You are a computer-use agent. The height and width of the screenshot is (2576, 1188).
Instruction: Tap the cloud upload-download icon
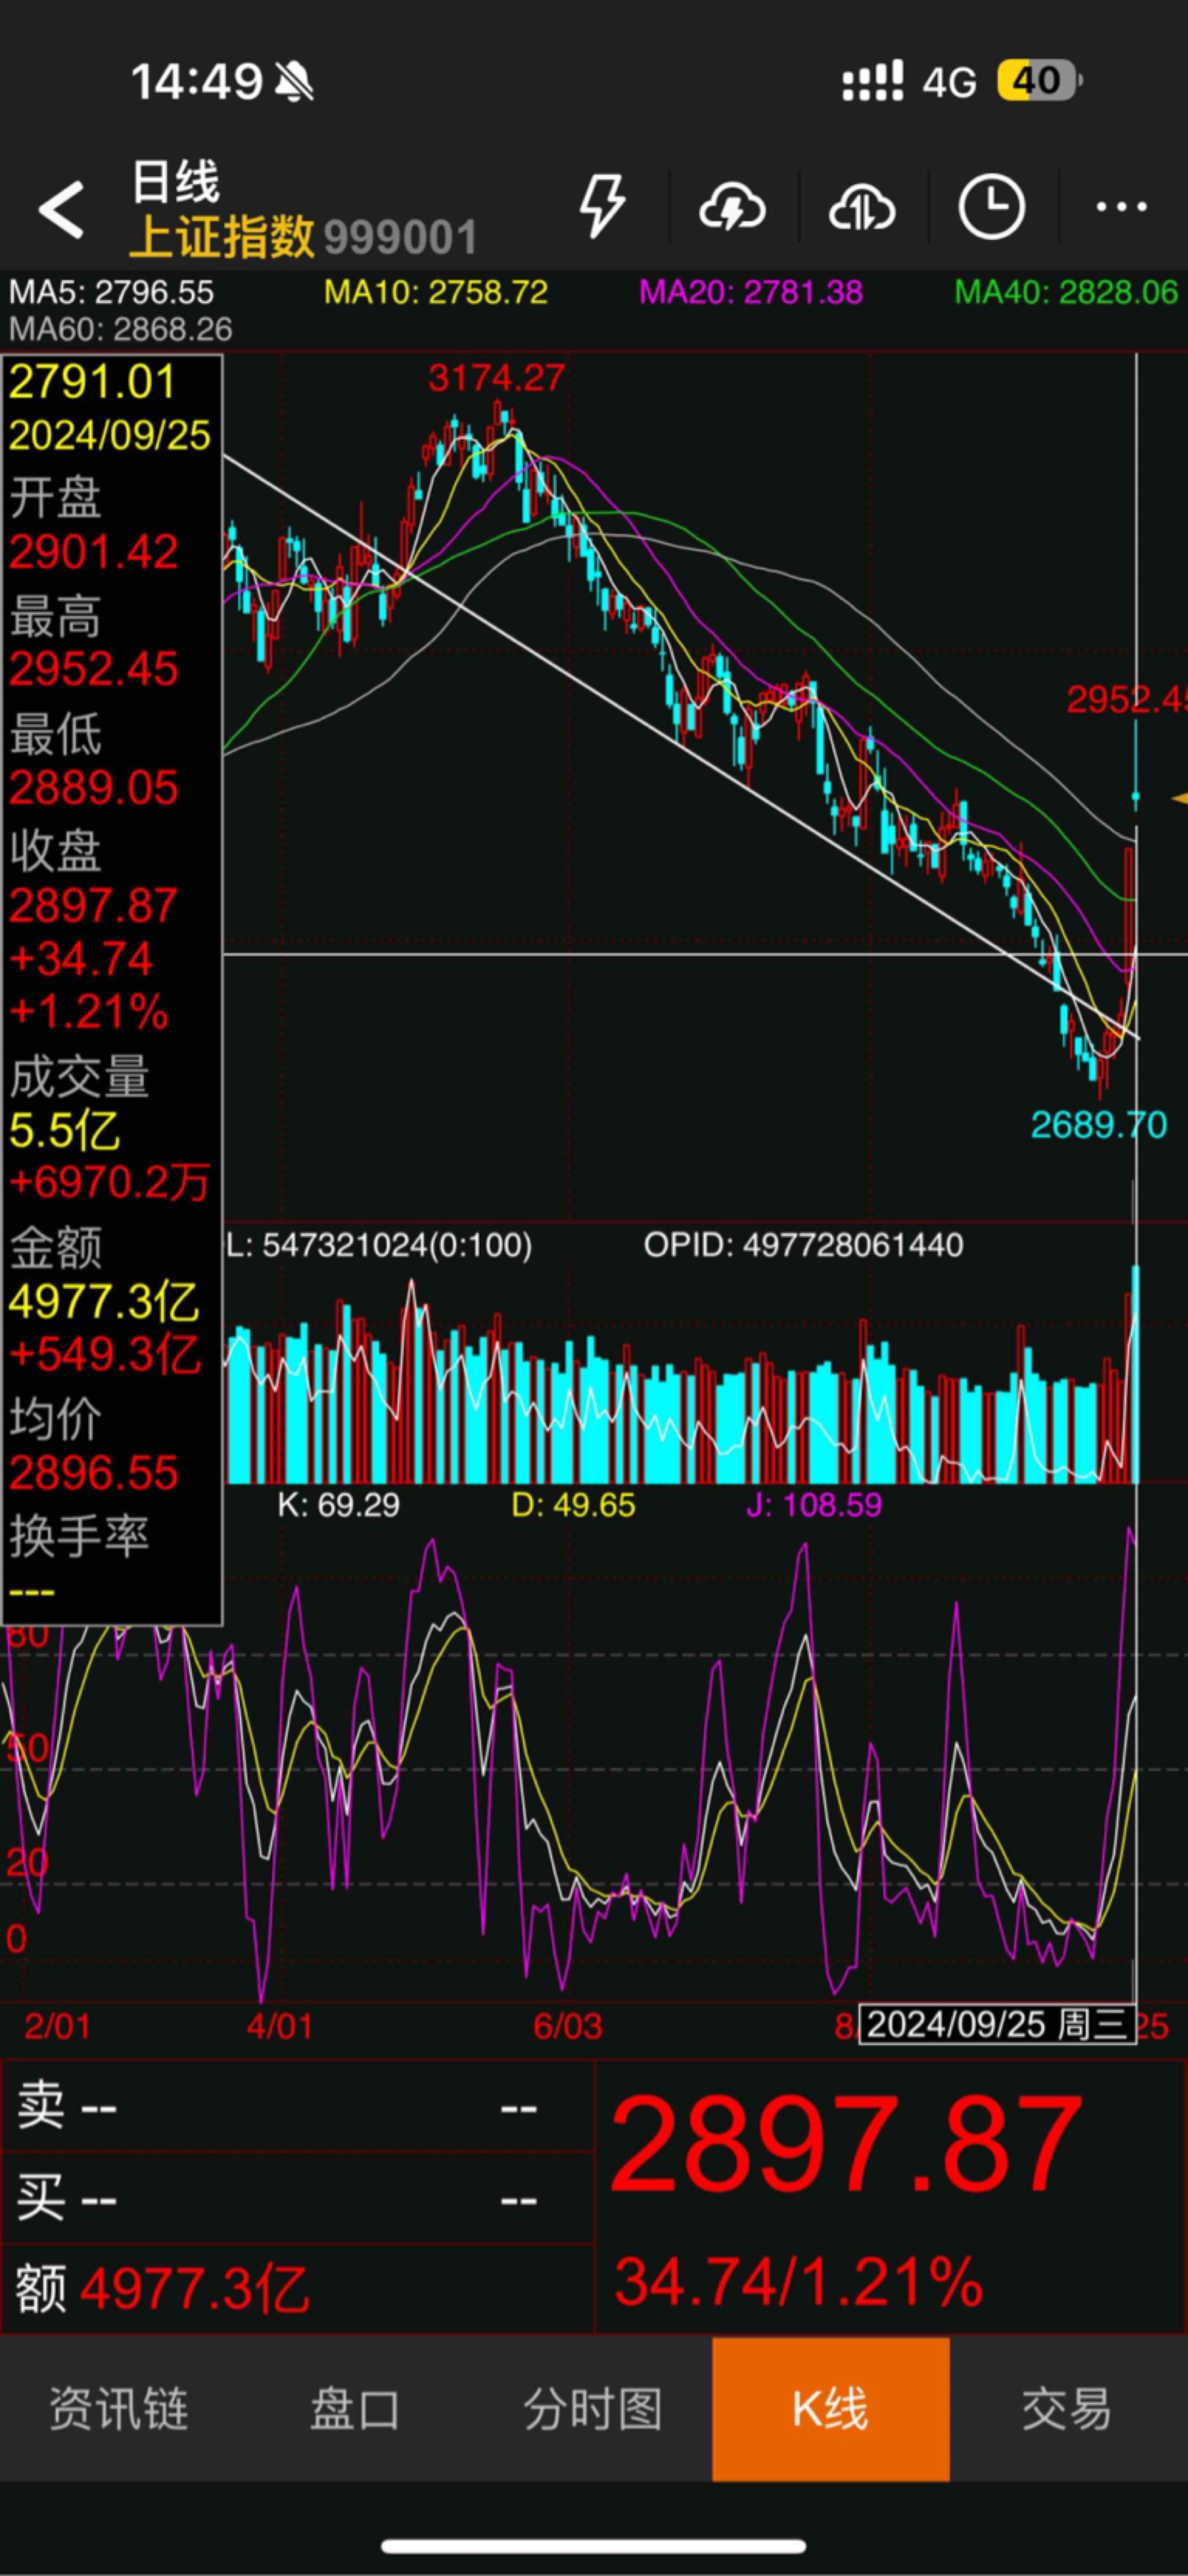[x=862, y=208]
